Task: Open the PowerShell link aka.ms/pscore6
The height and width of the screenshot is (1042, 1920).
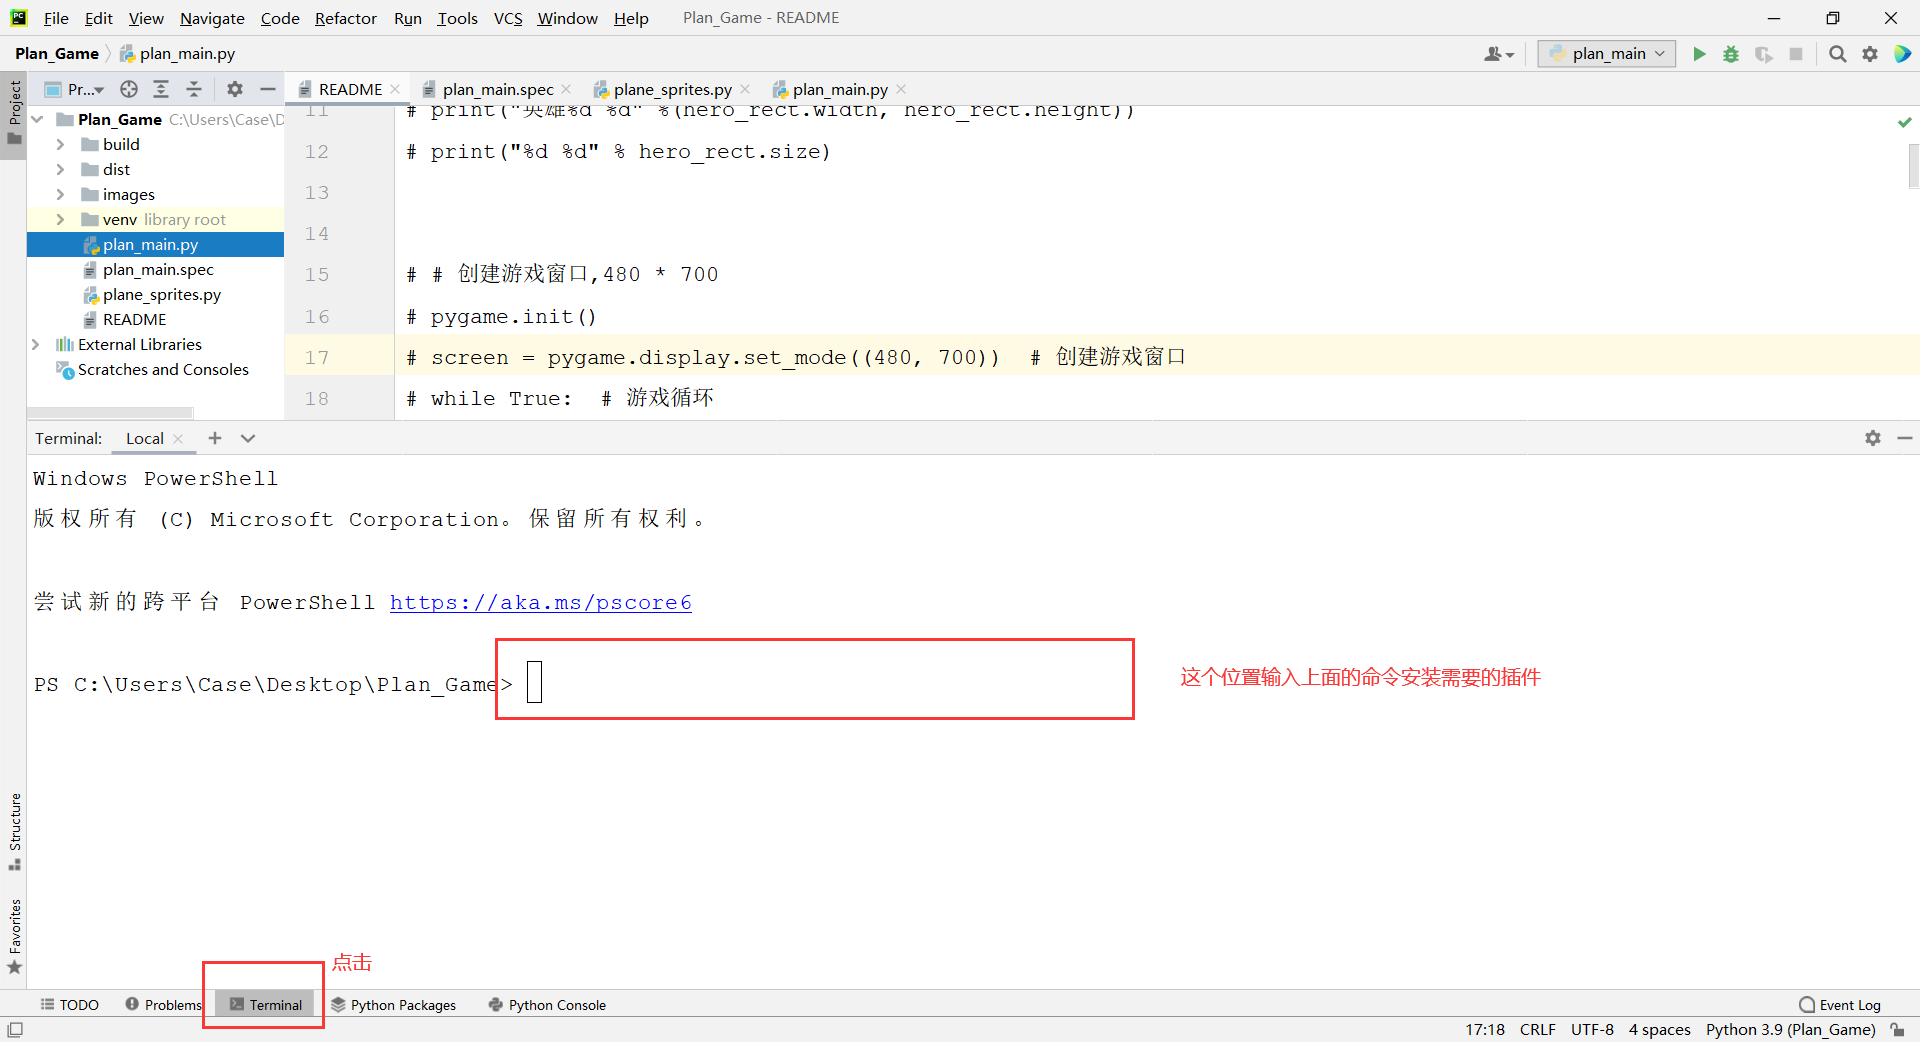Action: [540, 602]
